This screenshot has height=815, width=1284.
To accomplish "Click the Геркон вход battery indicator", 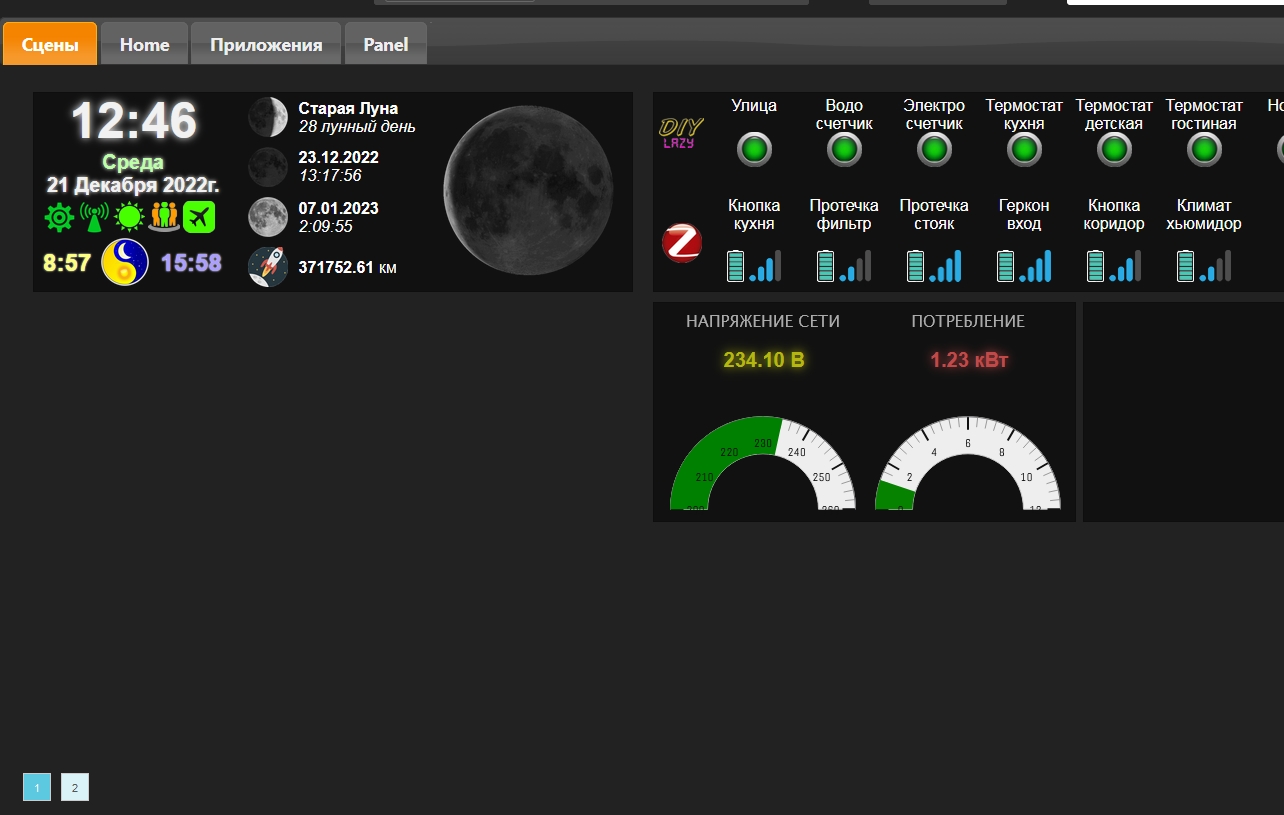I will click(1024, 265).
